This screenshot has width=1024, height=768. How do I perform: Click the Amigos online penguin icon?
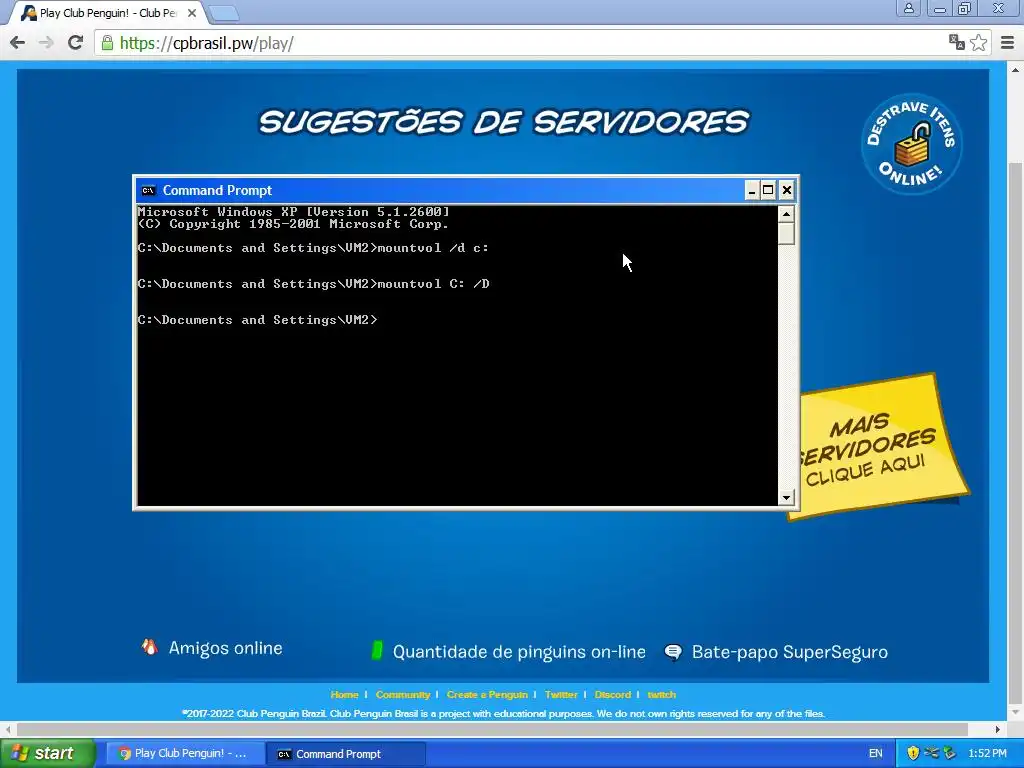point(150,647)
